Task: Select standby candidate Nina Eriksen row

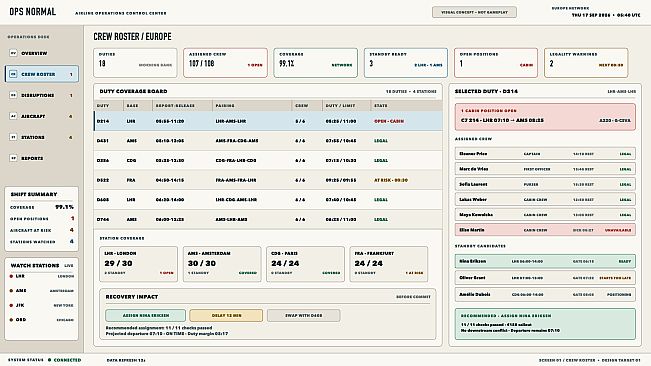Action: (545, 261)
